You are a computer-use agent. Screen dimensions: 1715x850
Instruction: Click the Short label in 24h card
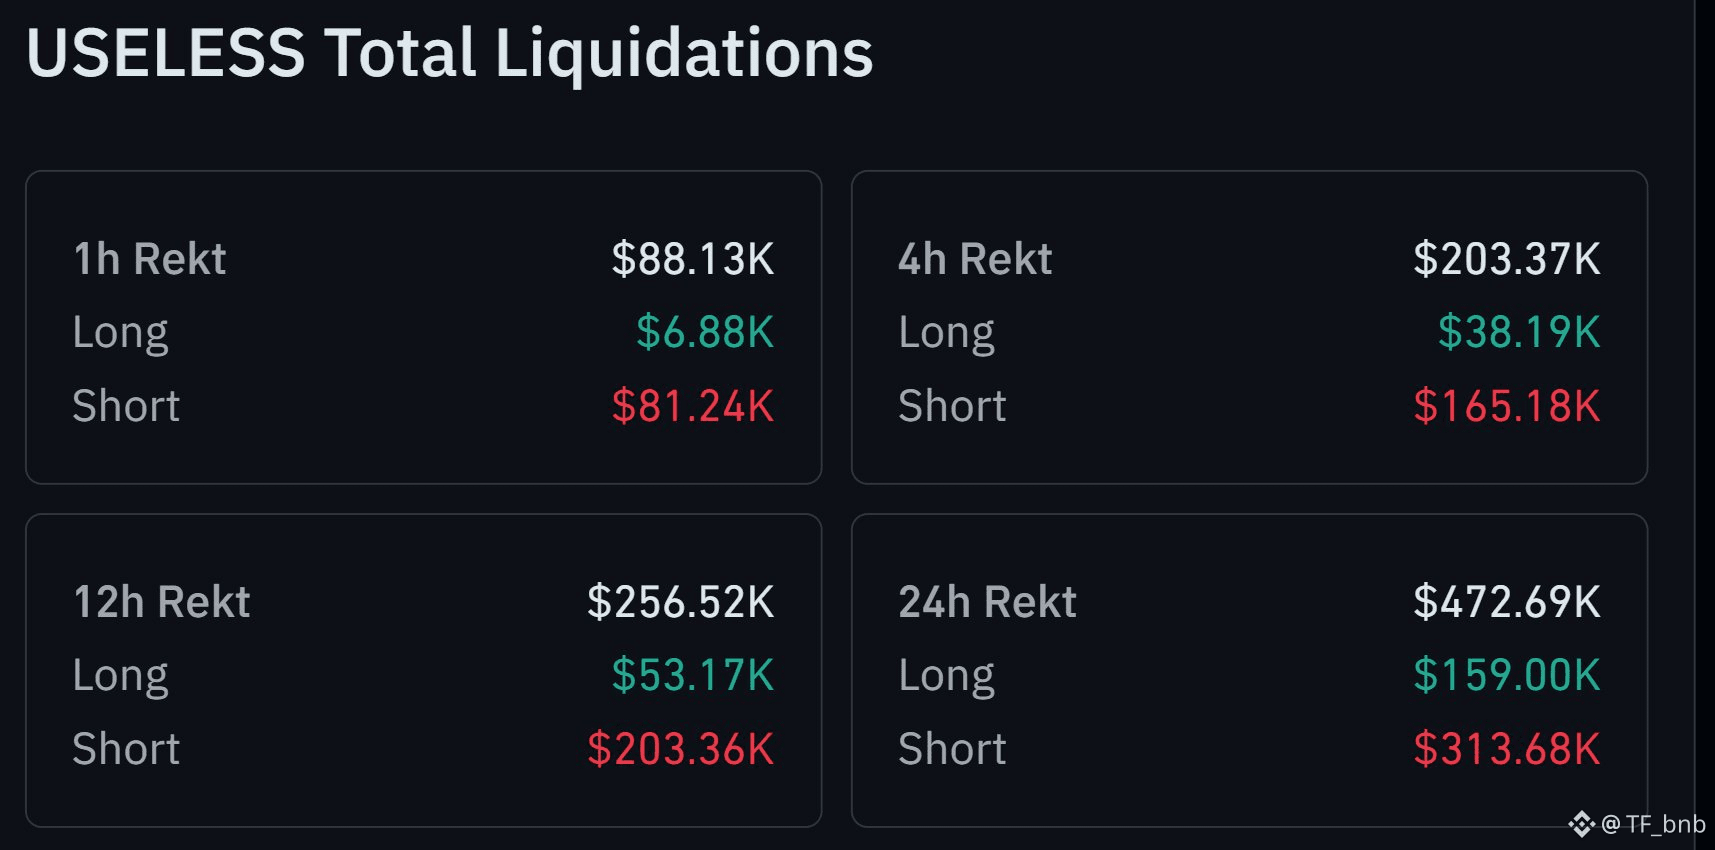point(952,749)
